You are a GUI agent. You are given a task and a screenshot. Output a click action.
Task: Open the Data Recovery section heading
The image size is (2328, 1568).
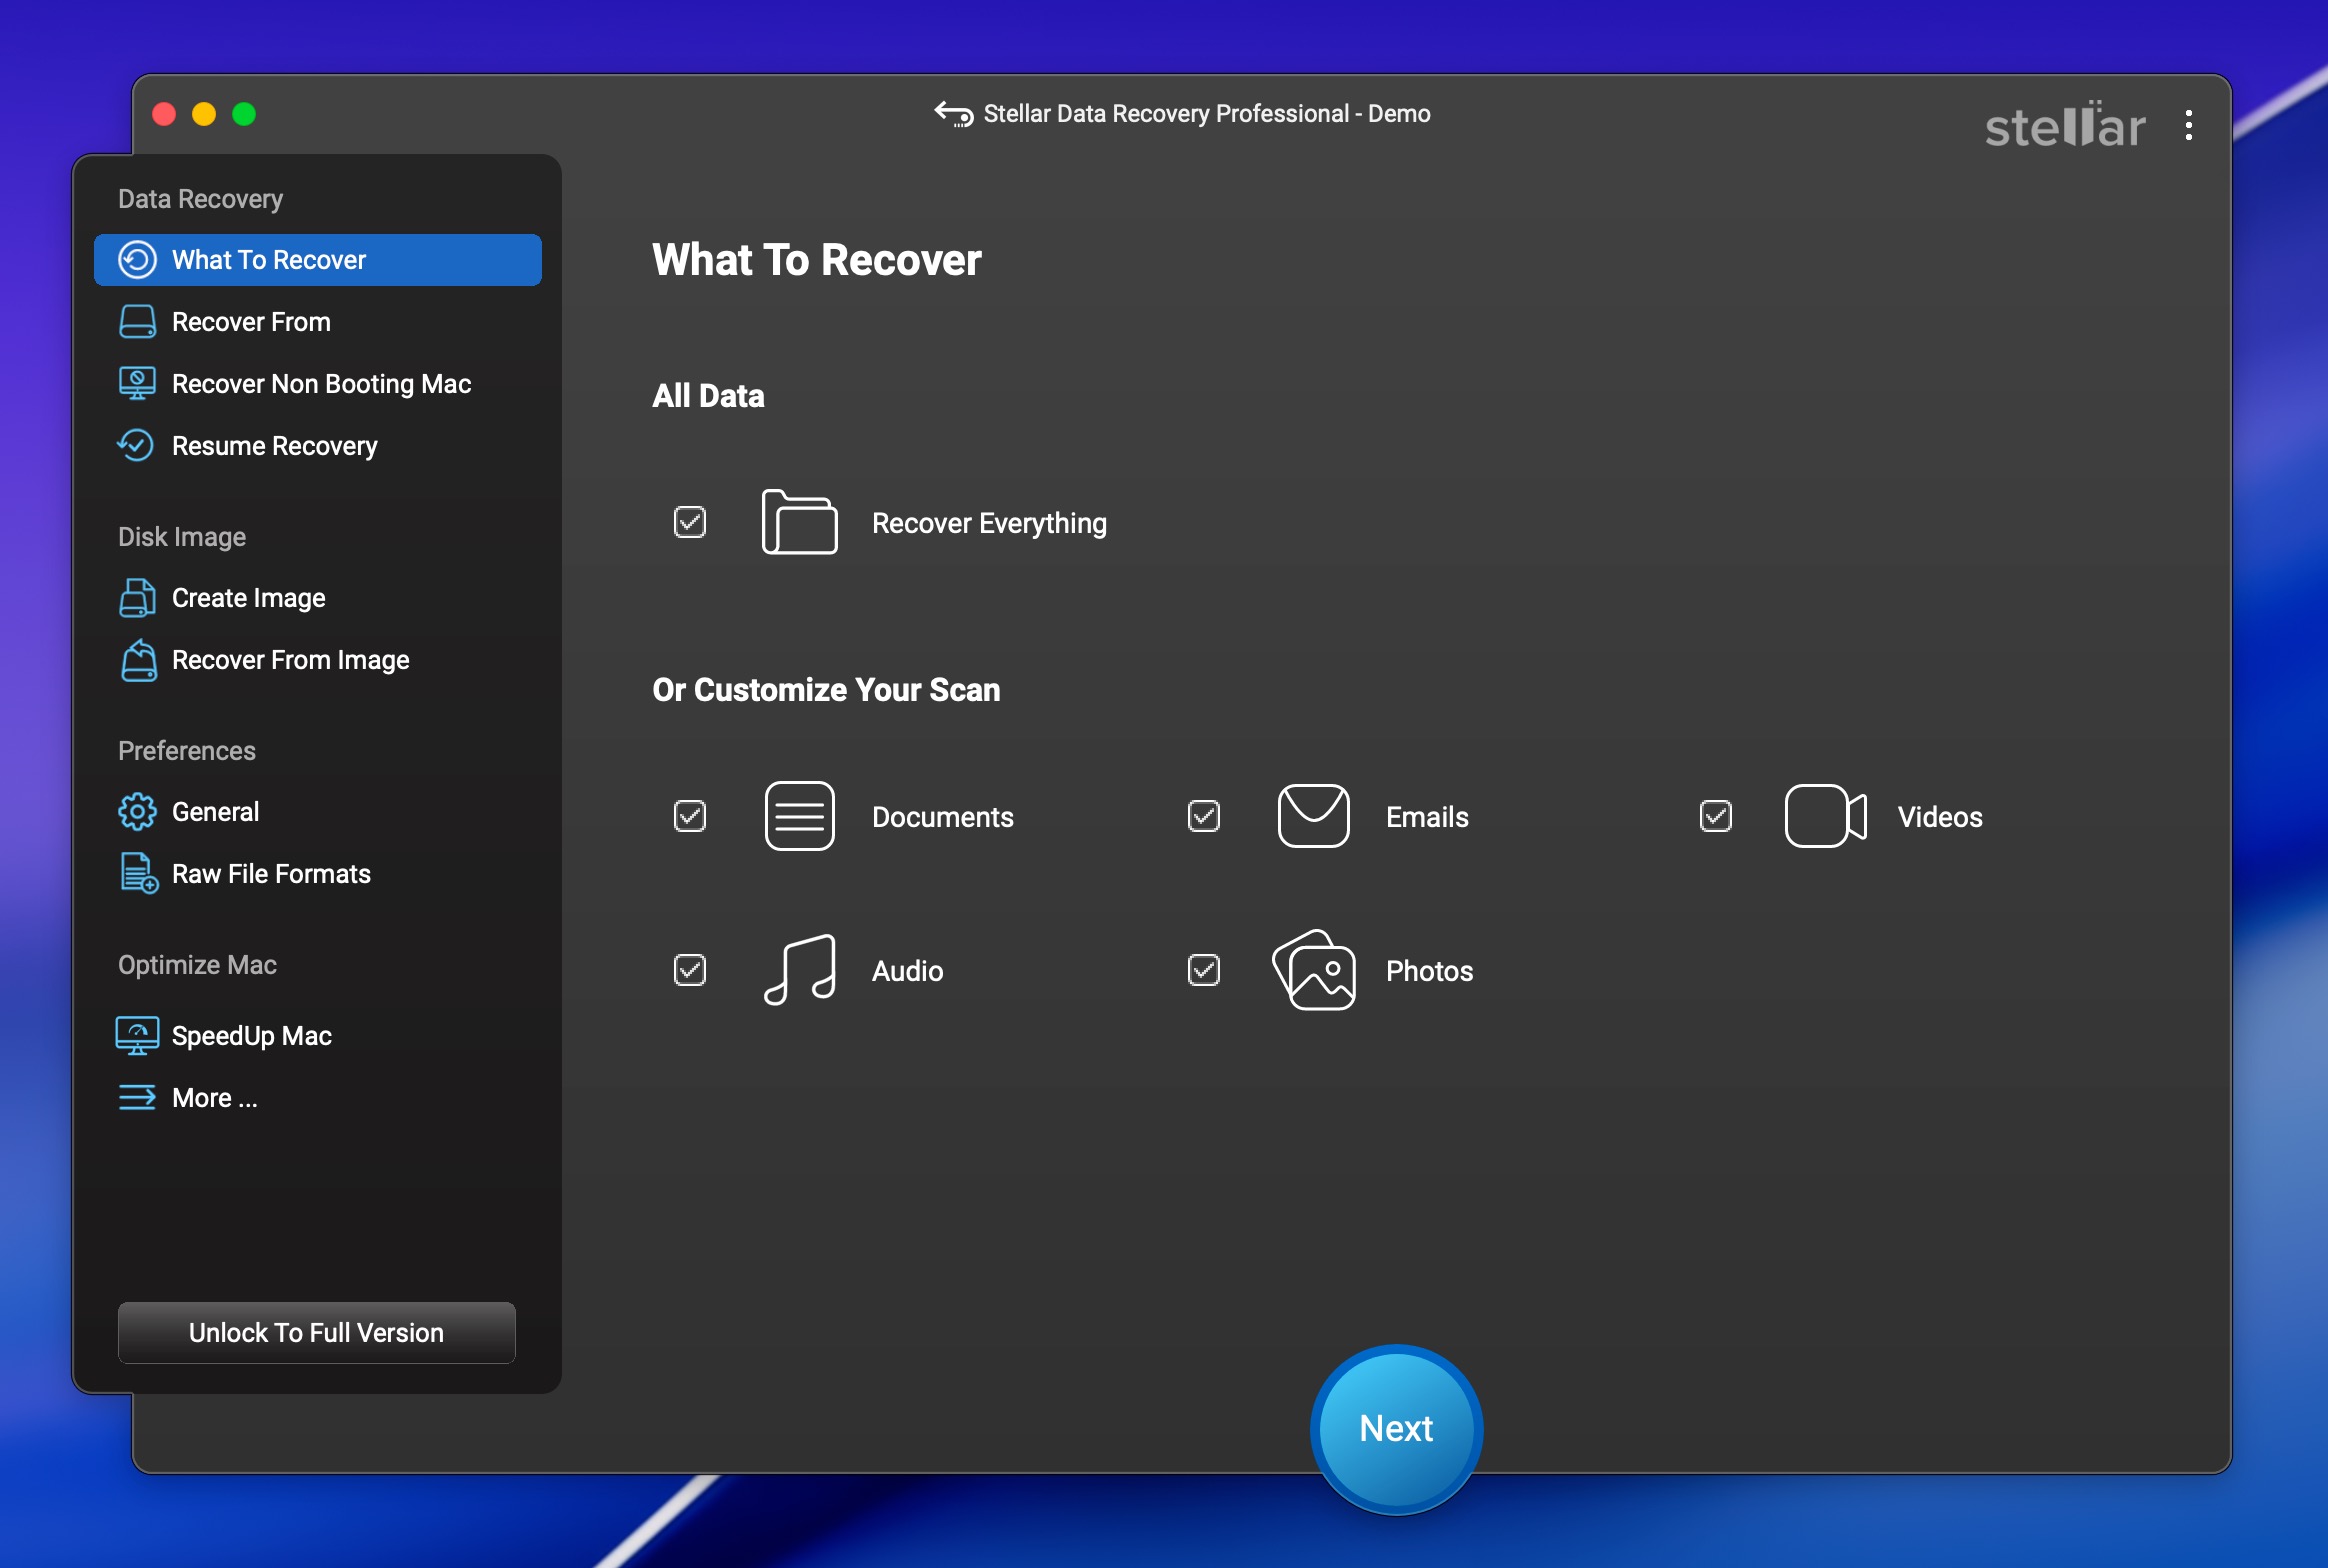(199, 197)
